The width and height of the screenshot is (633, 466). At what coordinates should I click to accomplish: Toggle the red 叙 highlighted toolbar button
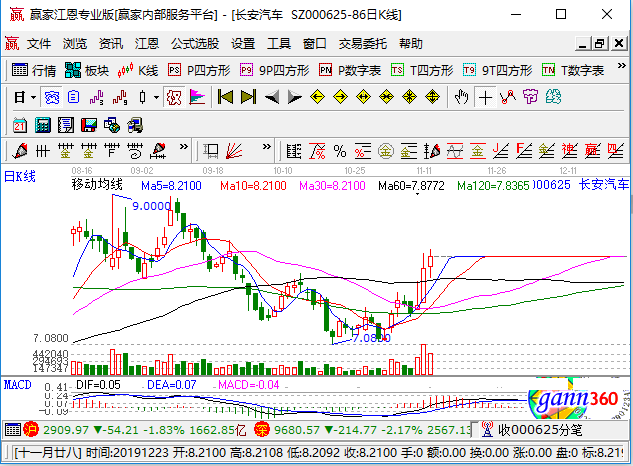click(174, 97)
